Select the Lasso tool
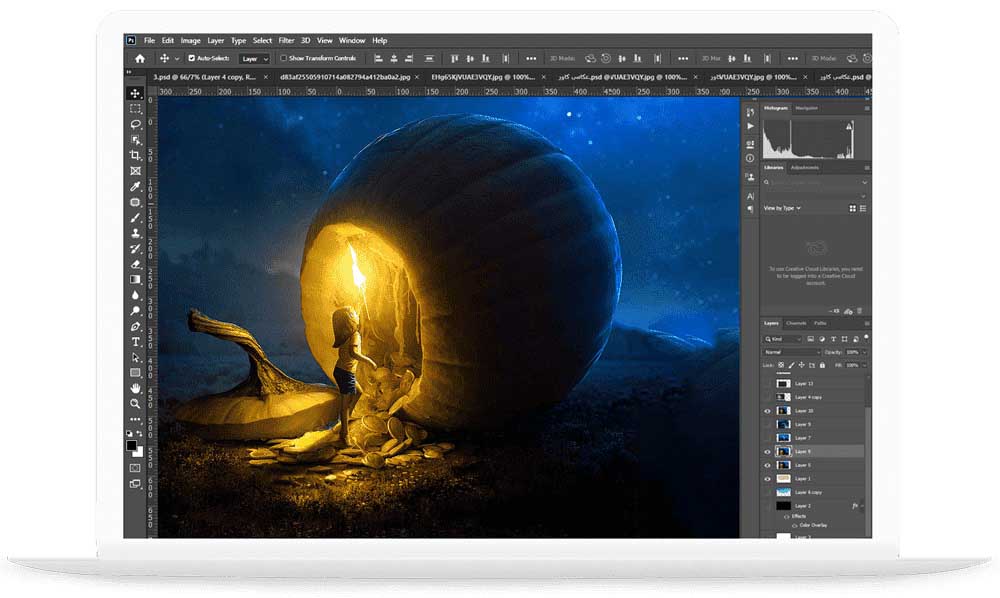 [135, 124]
